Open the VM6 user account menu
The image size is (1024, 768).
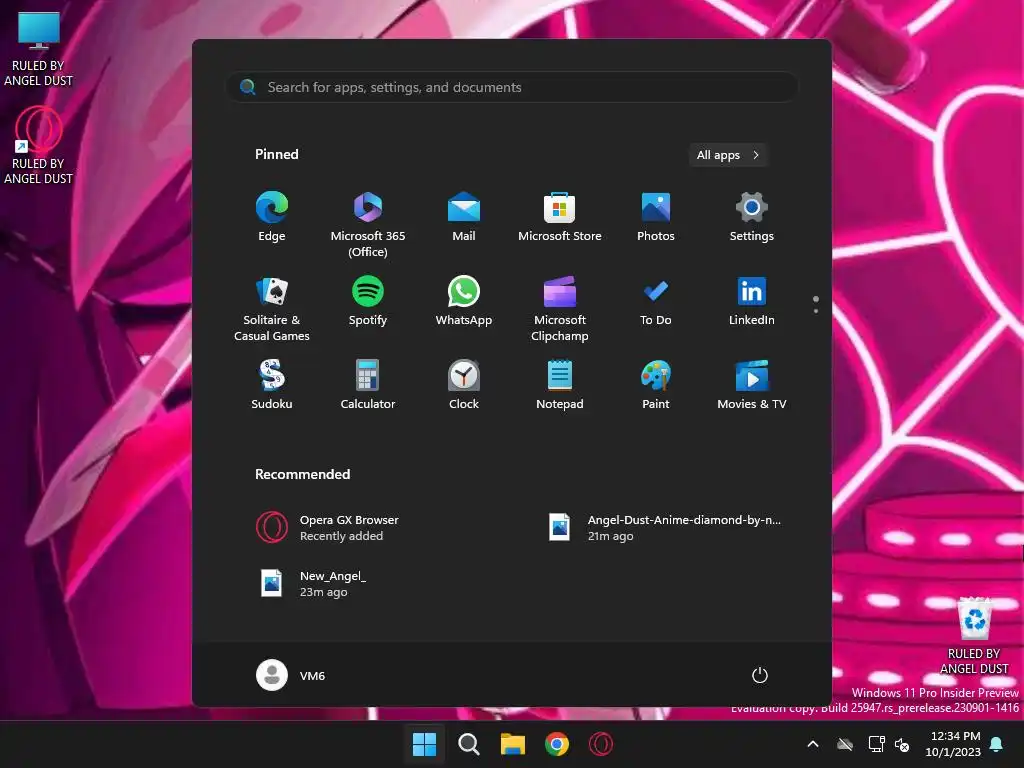291,675
